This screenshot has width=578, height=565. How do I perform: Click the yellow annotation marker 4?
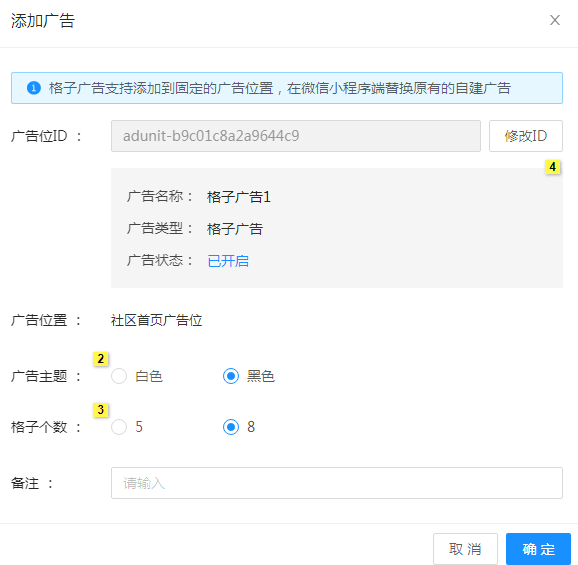[x=553, y=167]
